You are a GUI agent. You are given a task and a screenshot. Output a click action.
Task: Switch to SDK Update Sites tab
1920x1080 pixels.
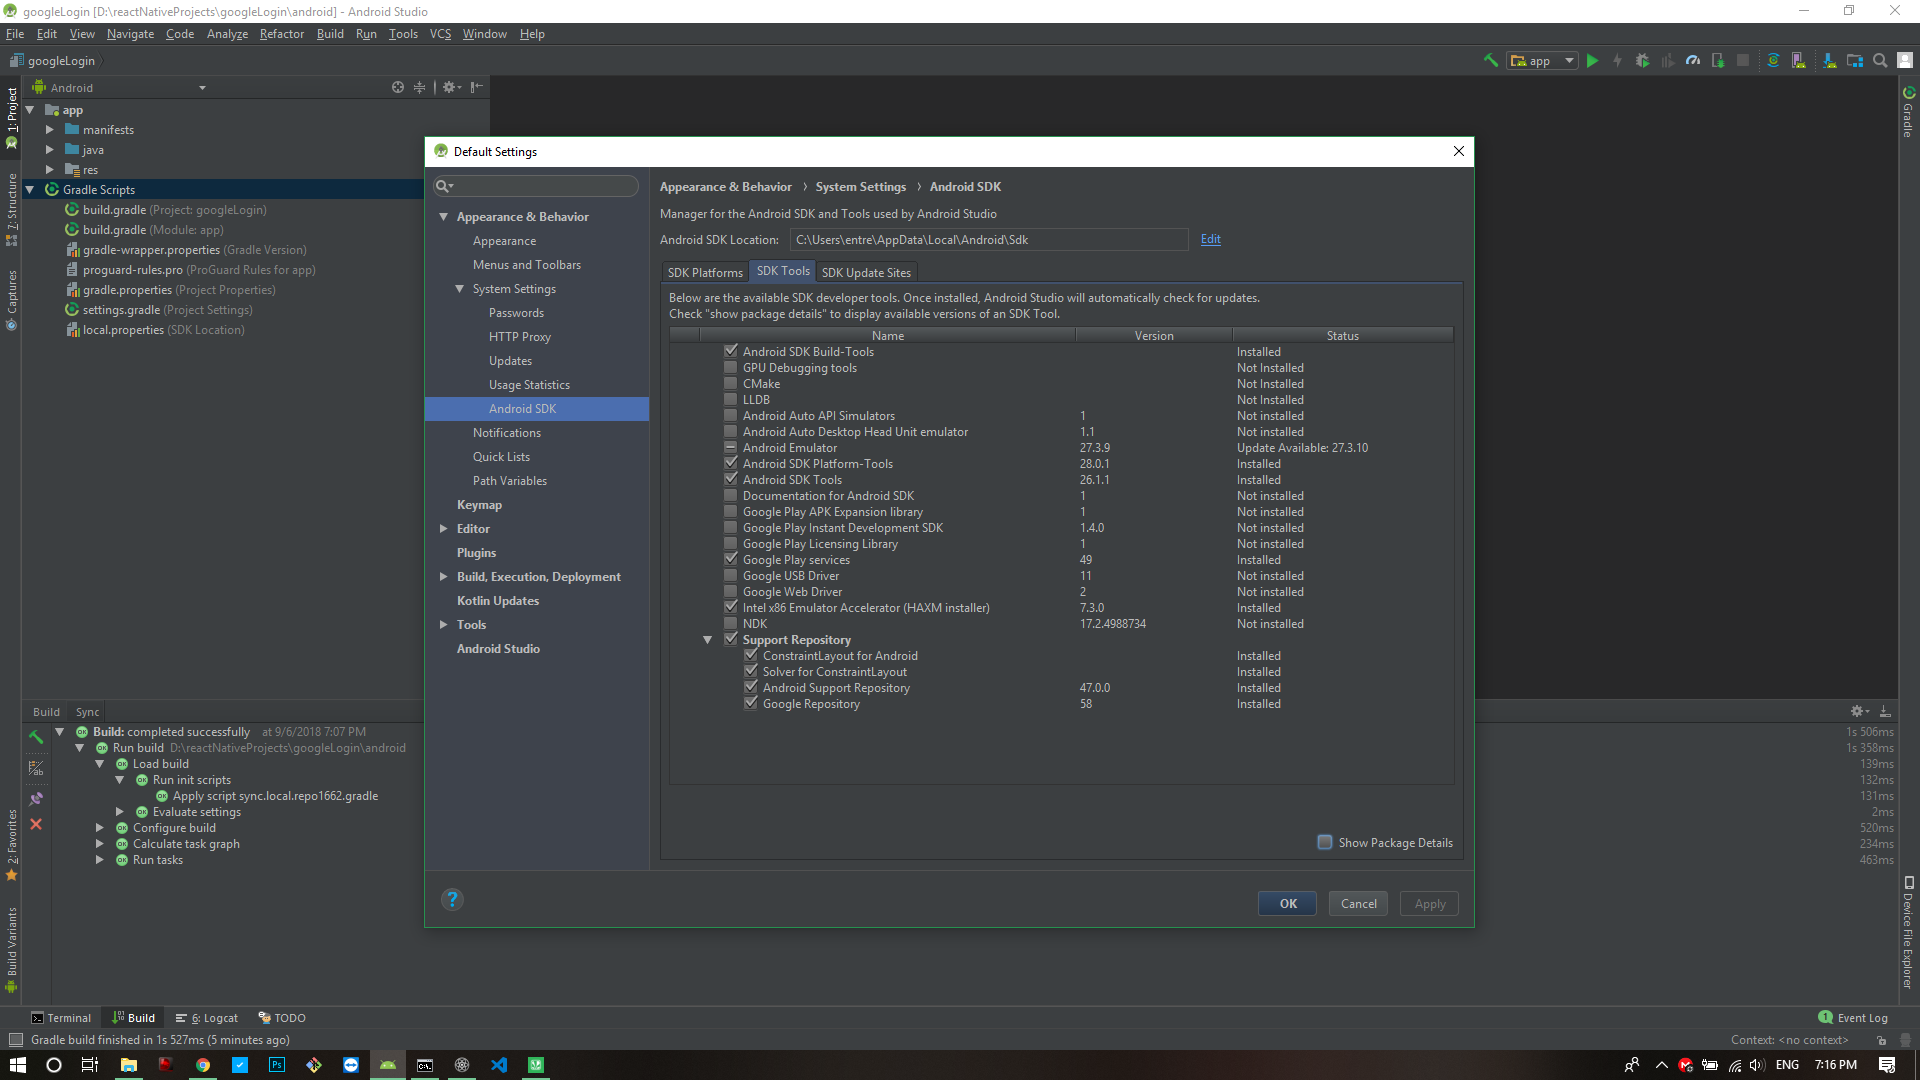tap(866, 272)
